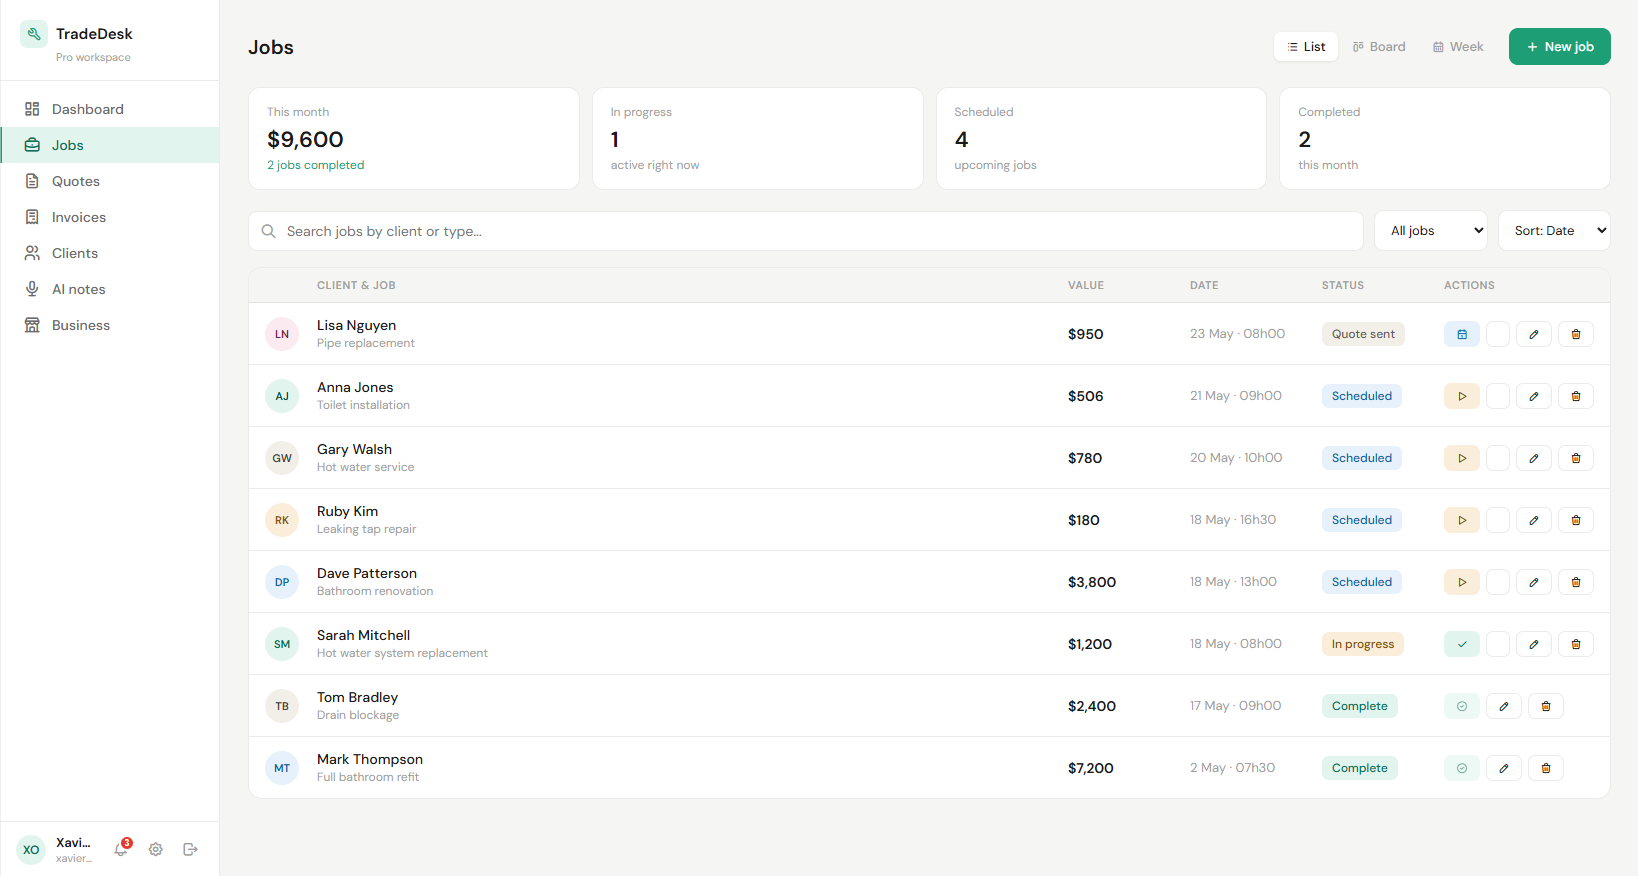Click the log out icon

tap(190, 849)
